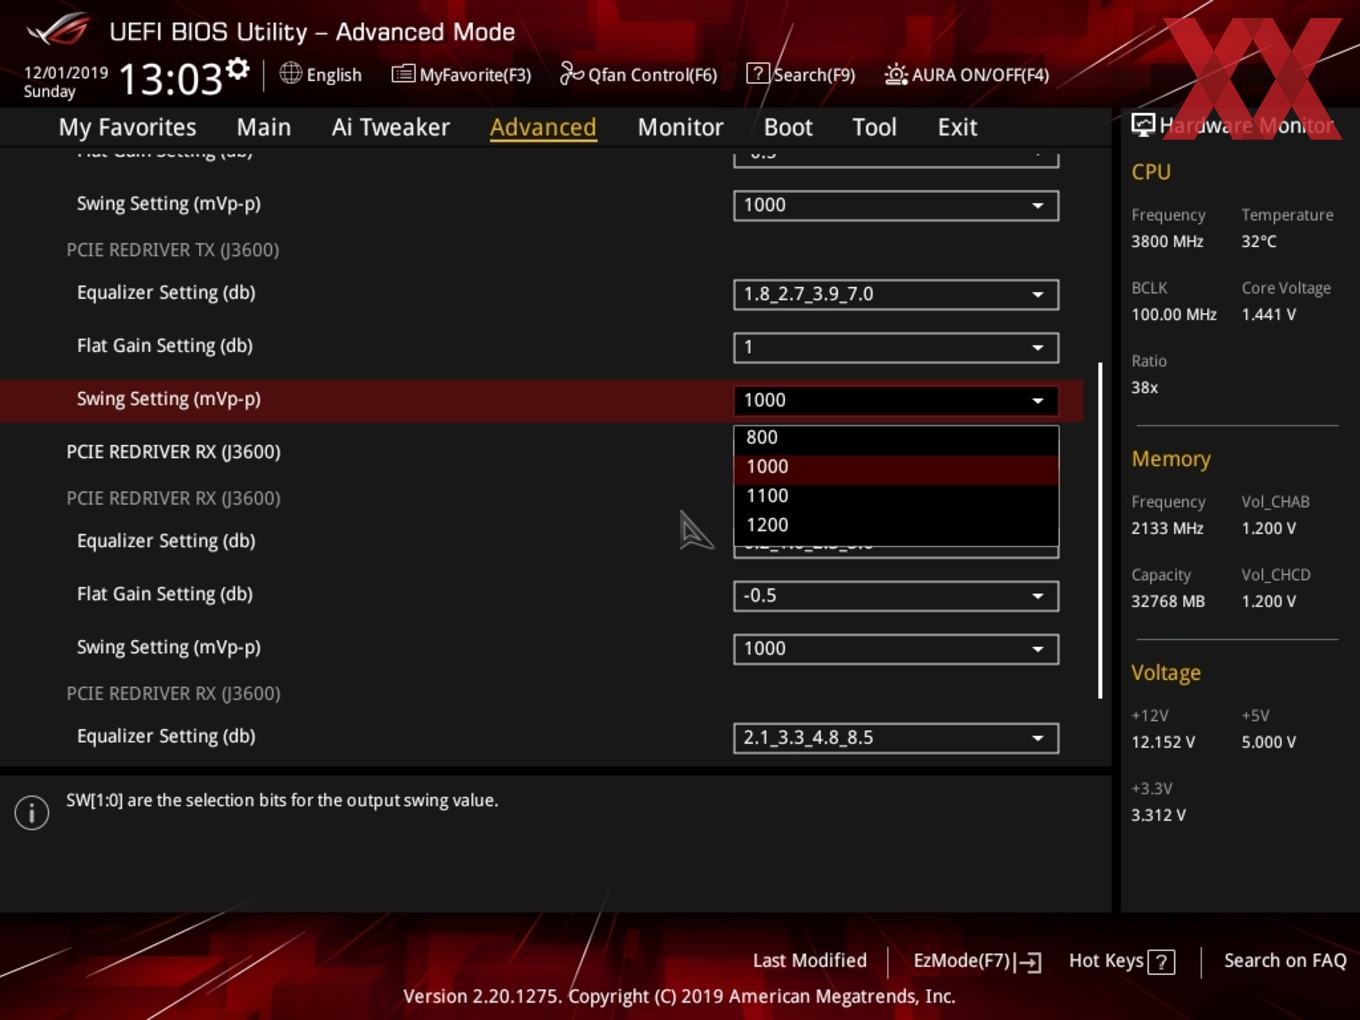
Task: Collapse the highlighted Swing Setting 1000 dropdown
Action: pyautogui.click(x=896, y=400)
